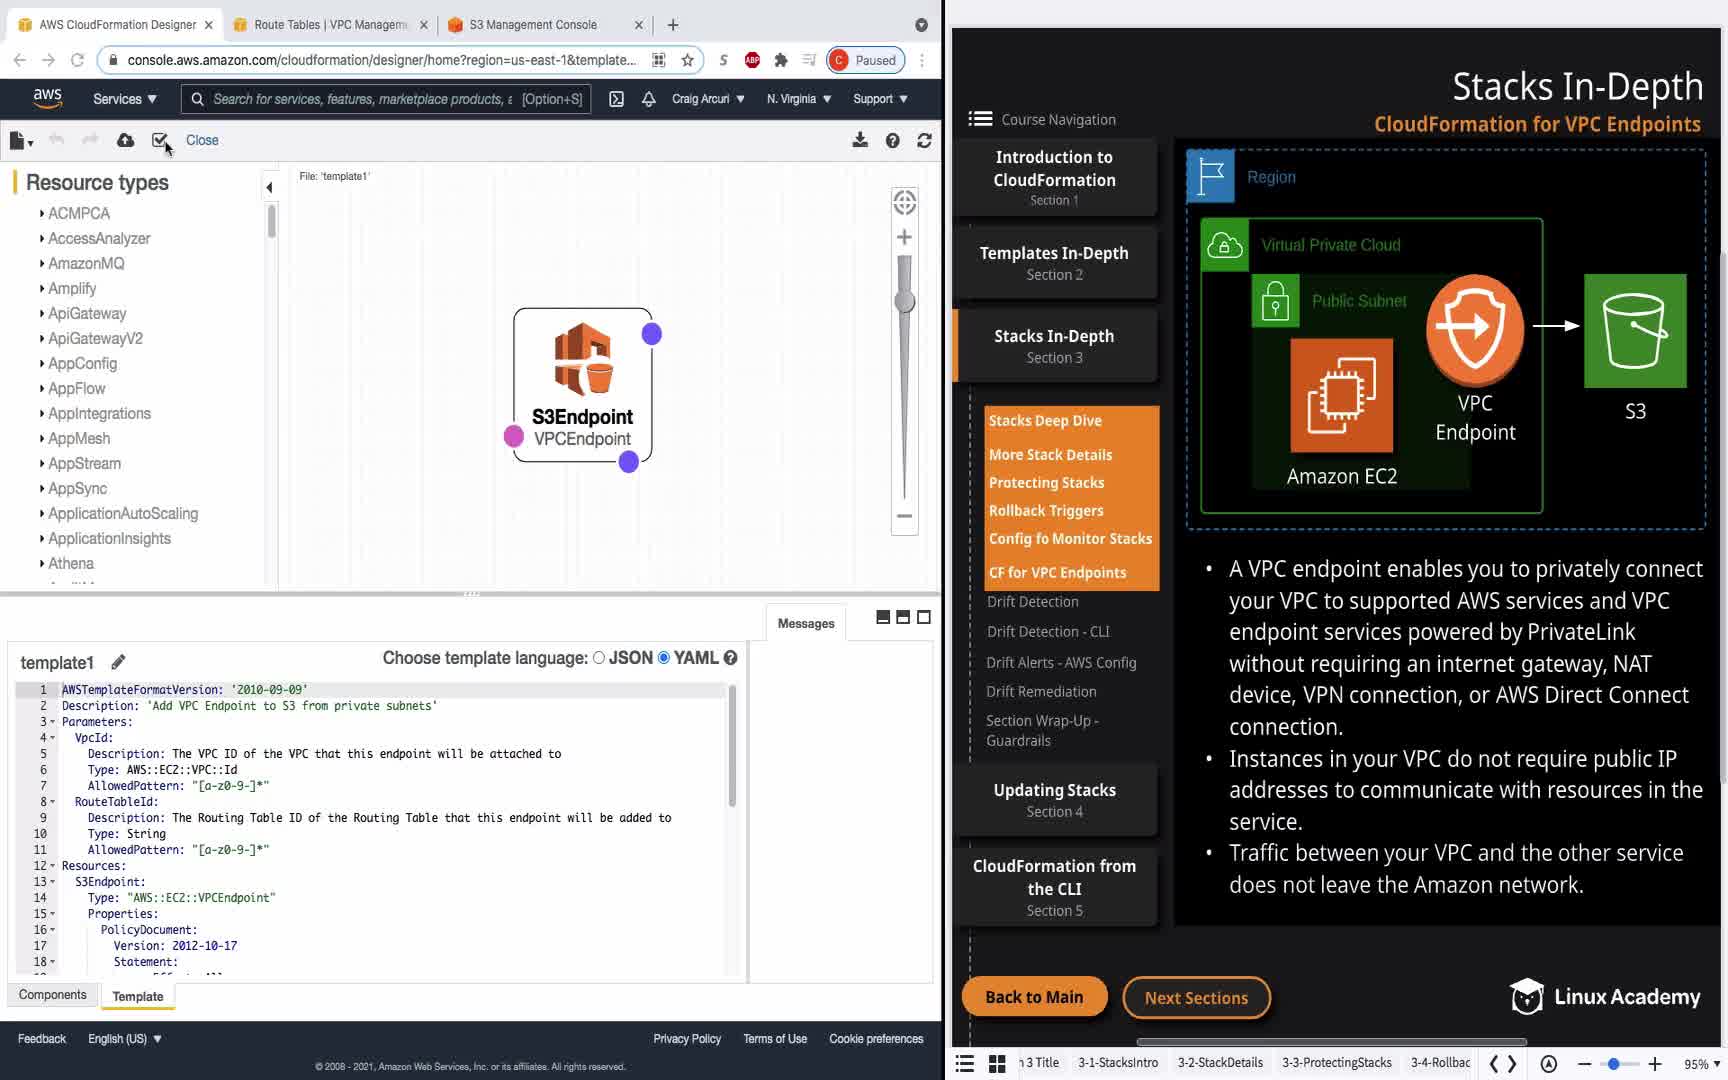Click the Next Sections button
This screenshot has height=1080, width=1728.
1196,998
